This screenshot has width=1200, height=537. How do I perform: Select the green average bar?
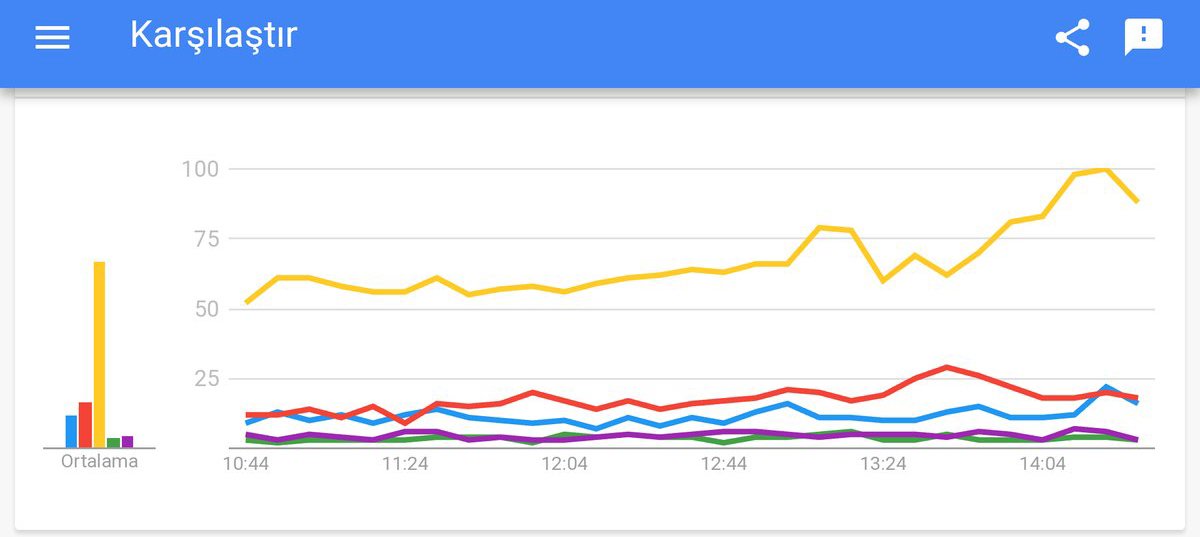click(x=113, y=442)
